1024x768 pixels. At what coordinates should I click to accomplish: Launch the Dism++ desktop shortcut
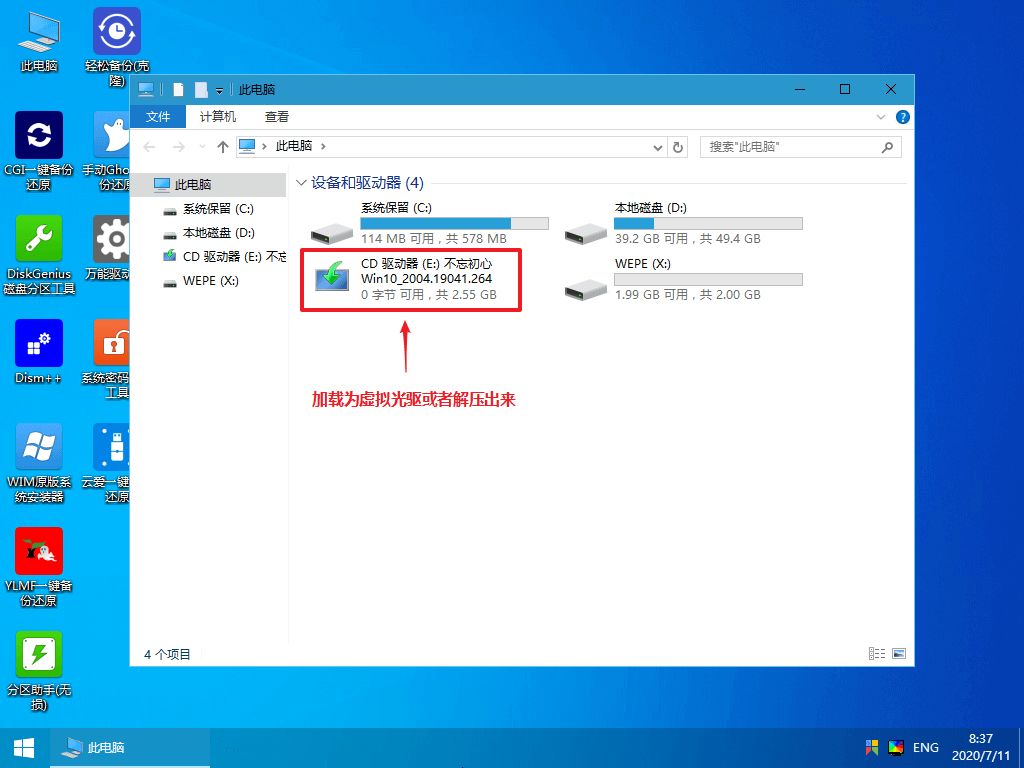(39, 344)
